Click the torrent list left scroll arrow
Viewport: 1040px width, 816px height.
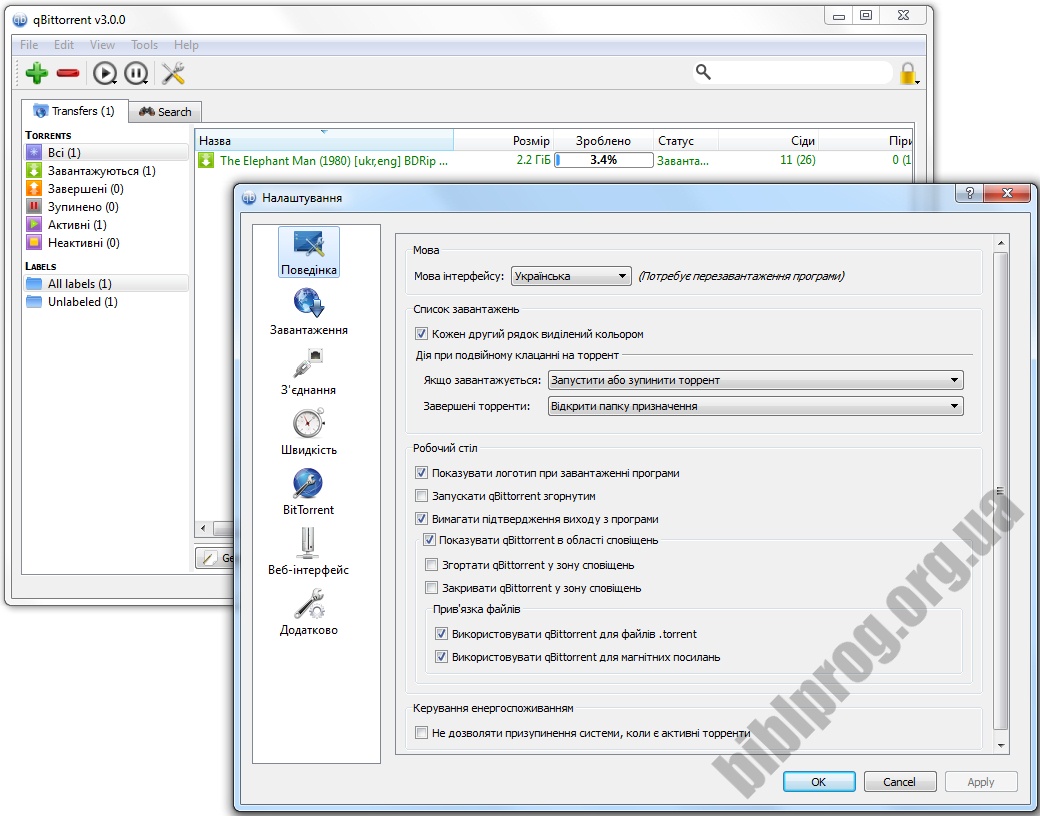204,529
